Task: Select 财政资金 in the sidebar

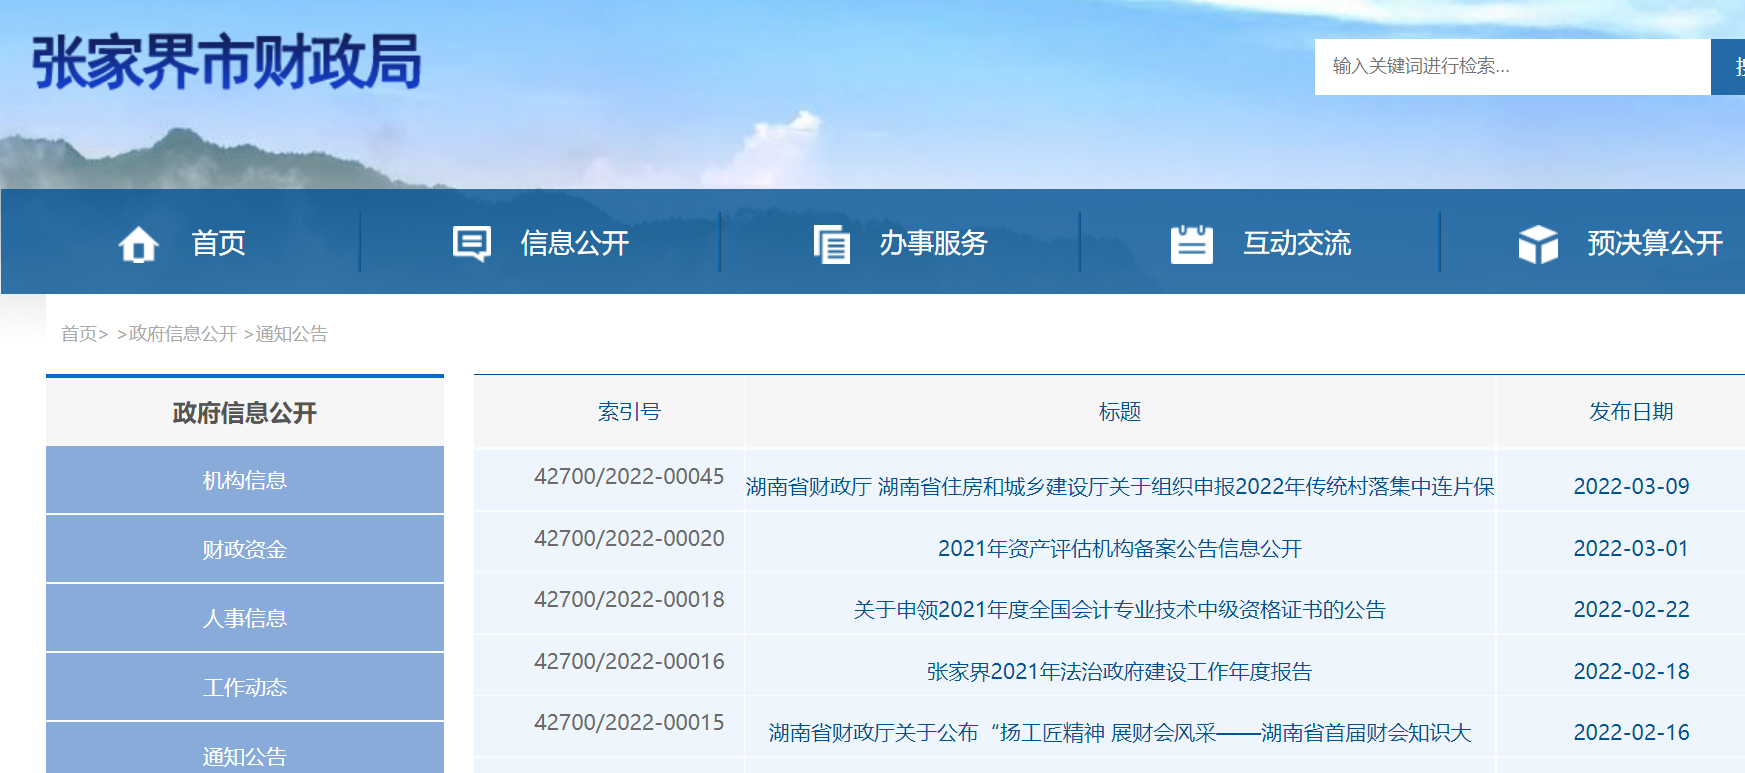Action: coord(245,550)
